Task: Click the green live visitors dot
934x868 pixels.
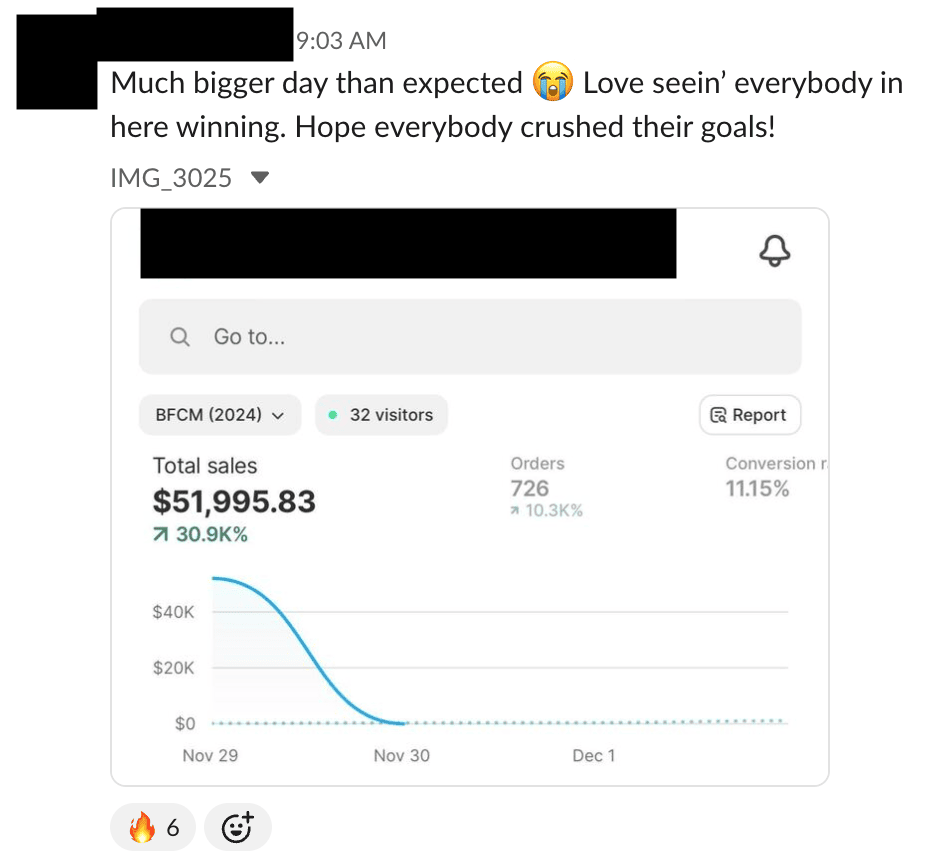Action: (333, 415)
